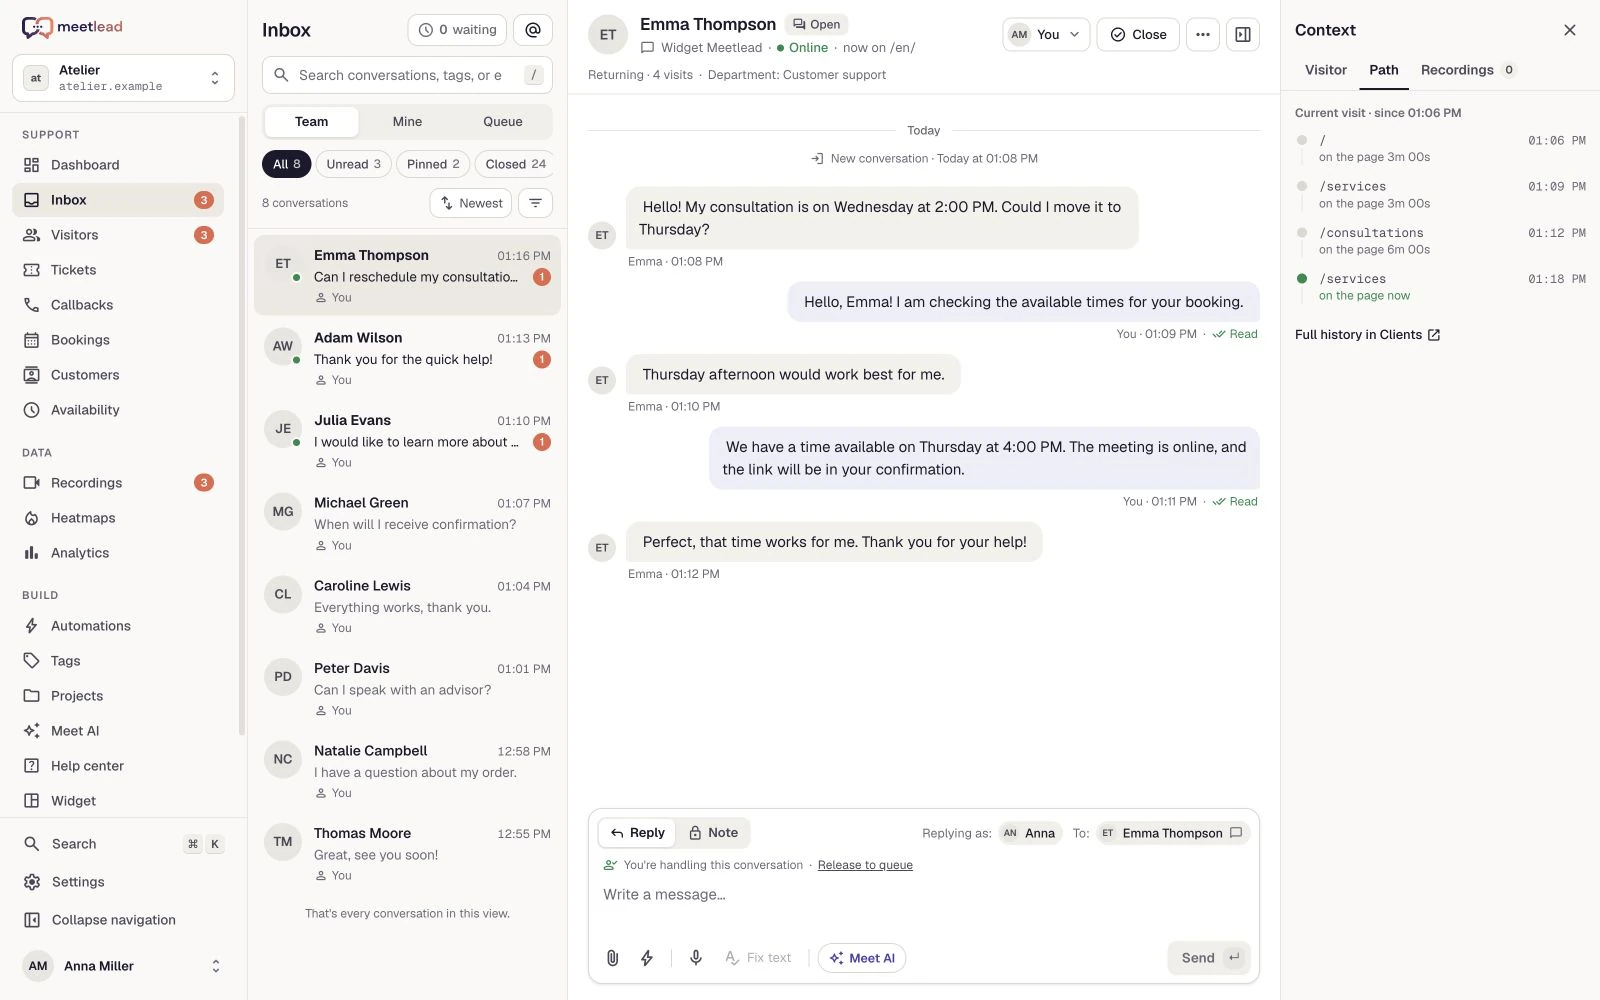1600x1000 pixels.
Task: Select the Reply composer mode
Action: click(637, 833)
